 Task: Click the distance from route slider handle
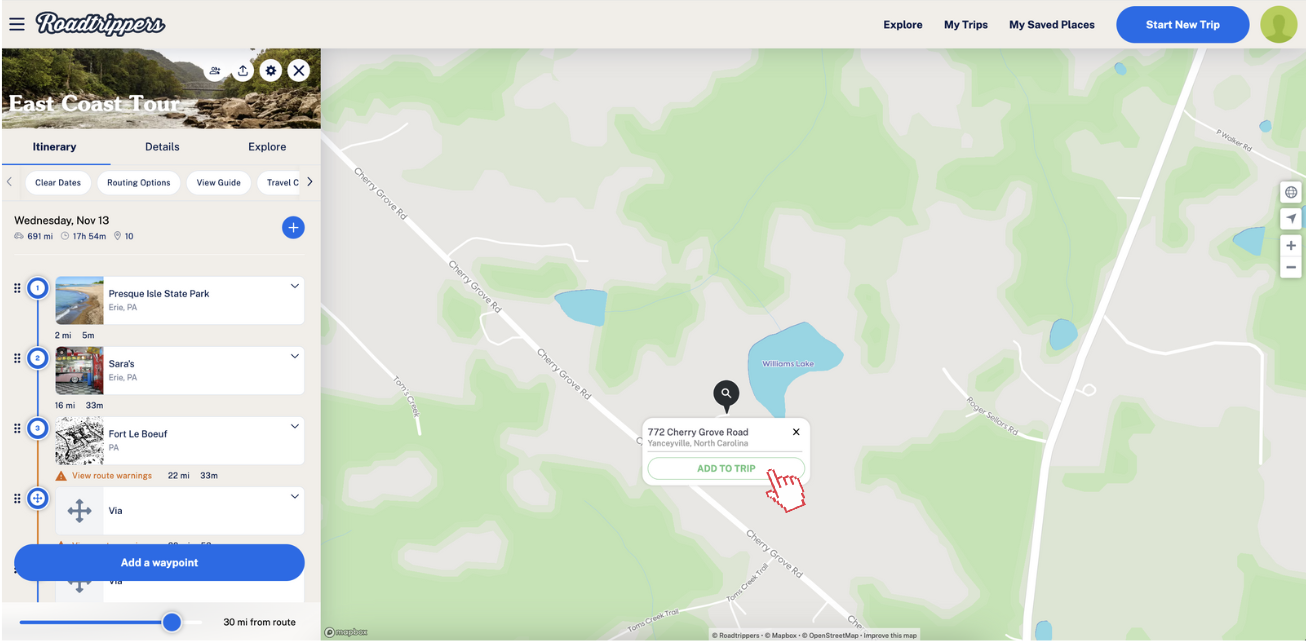point(172,622)
